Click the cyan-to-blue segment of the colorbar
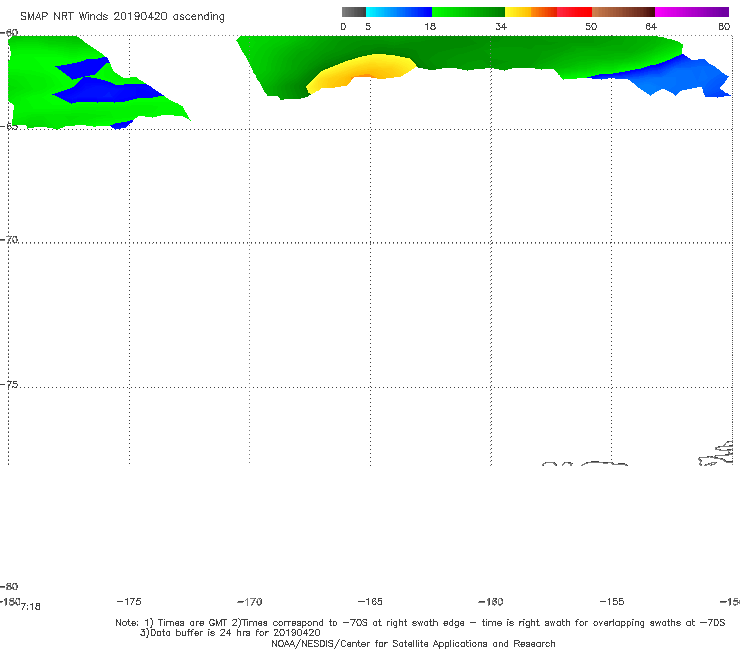 tap(398, 12)
